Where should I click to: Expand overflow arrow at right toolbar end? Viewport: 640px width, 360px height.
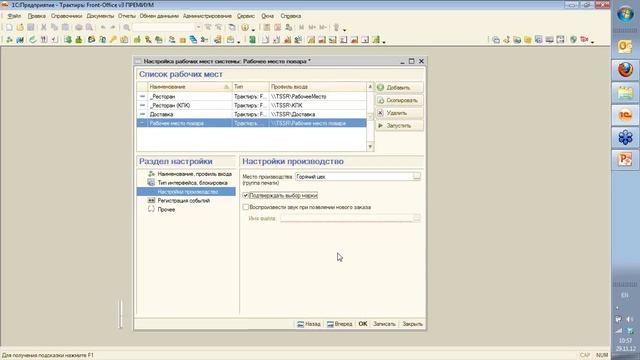(x=592, y=41)
